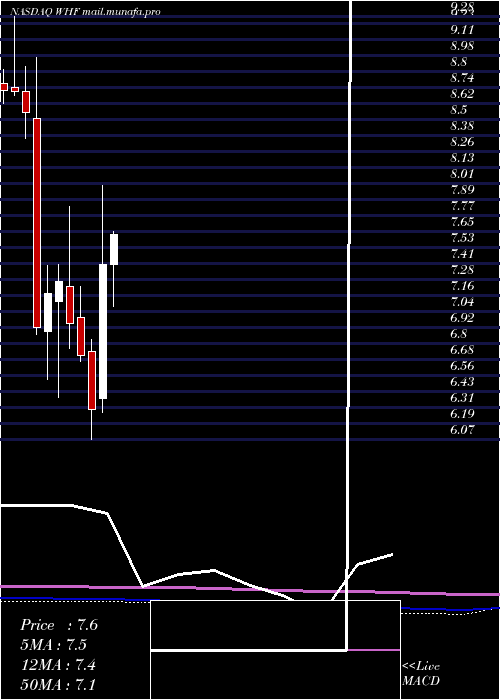The image size is (500, 700).
Task: Click the 'Price : 7.6' readout
Action: (59, 625)
